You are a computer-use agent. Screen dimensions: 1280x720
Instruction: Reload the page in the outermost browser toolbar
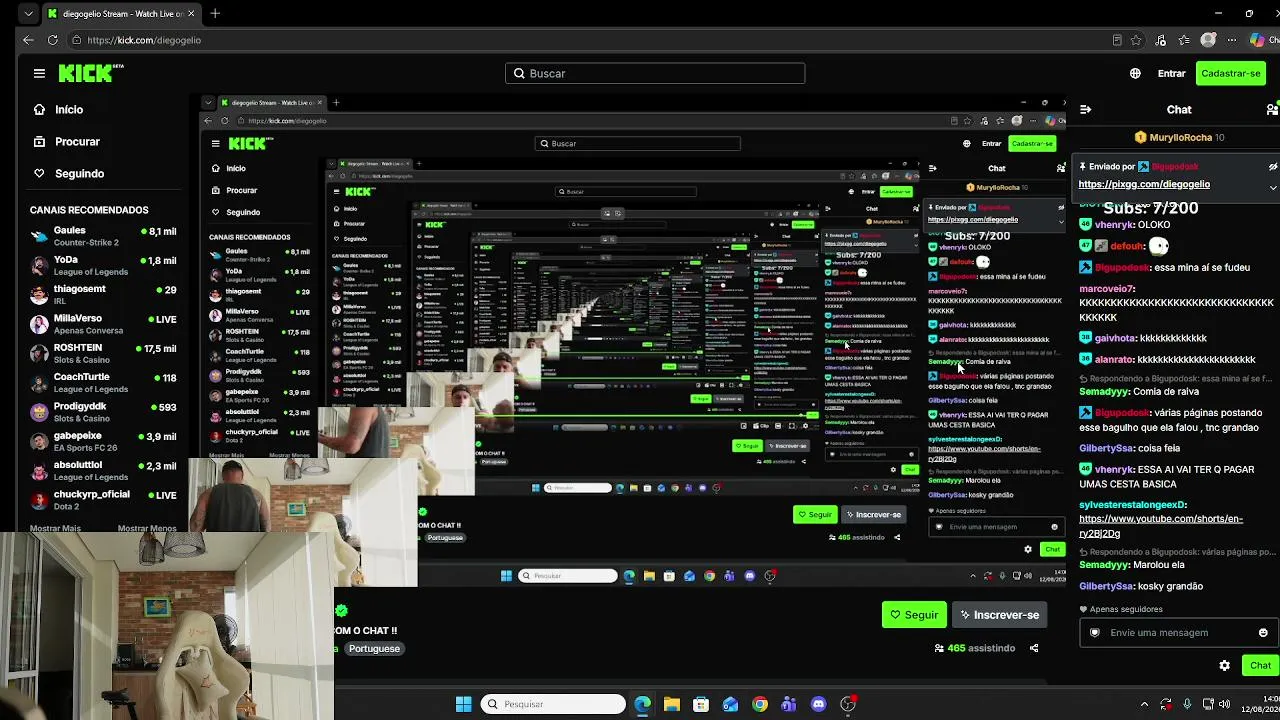(x=53, y=40)
